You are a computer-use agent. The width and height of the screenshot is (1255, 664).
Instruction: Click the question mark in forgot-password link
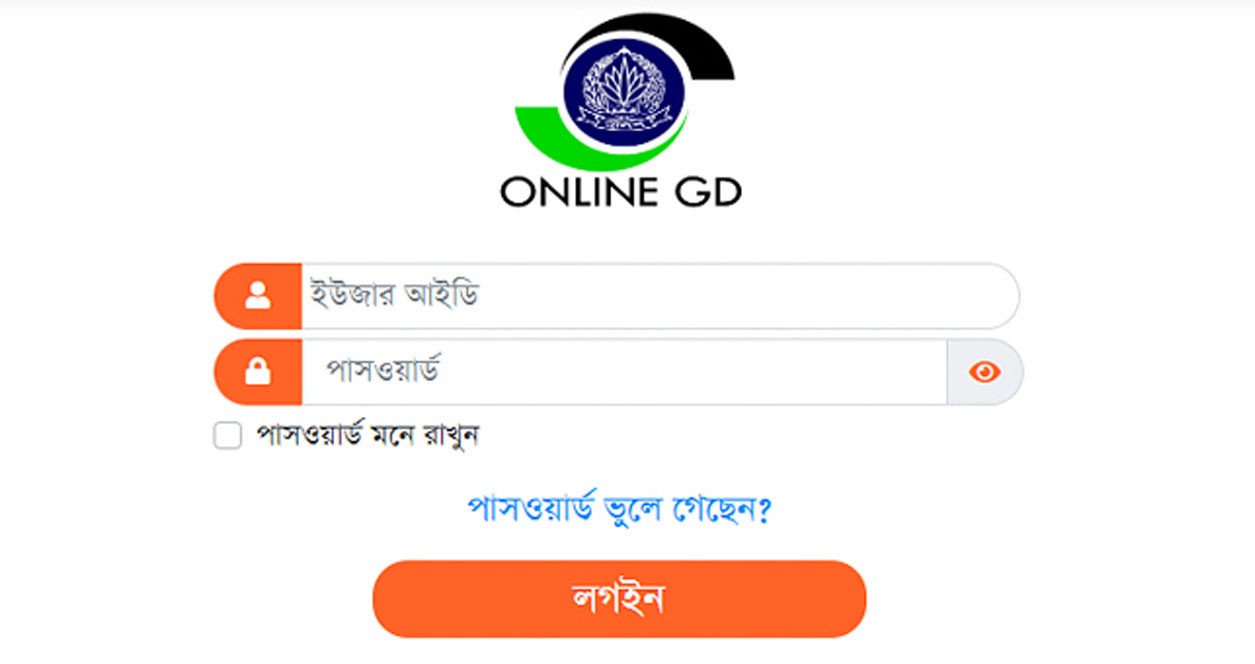click(765, 511)
